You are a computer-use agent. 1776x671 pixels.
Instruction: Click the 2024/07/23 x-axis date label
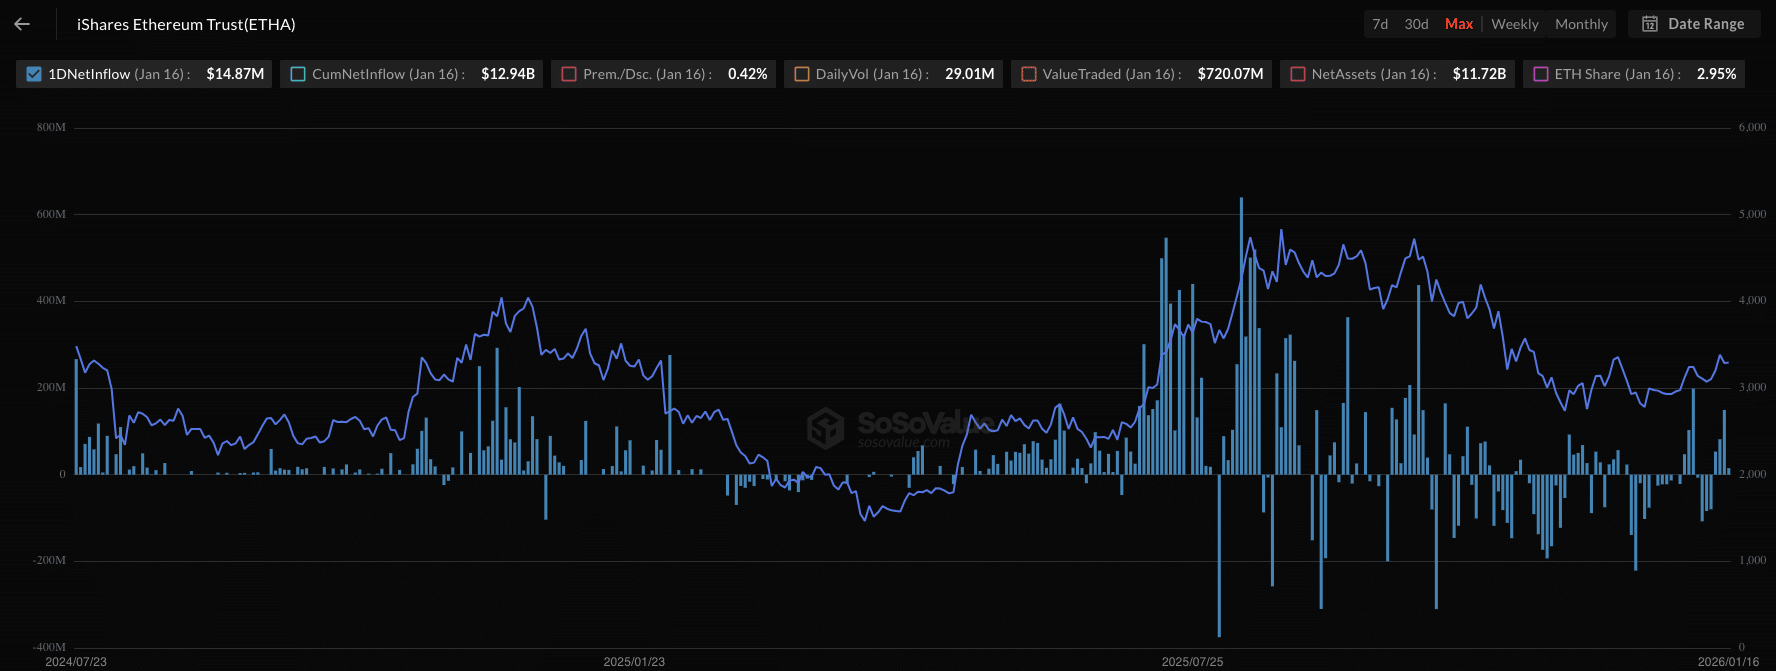76,662
